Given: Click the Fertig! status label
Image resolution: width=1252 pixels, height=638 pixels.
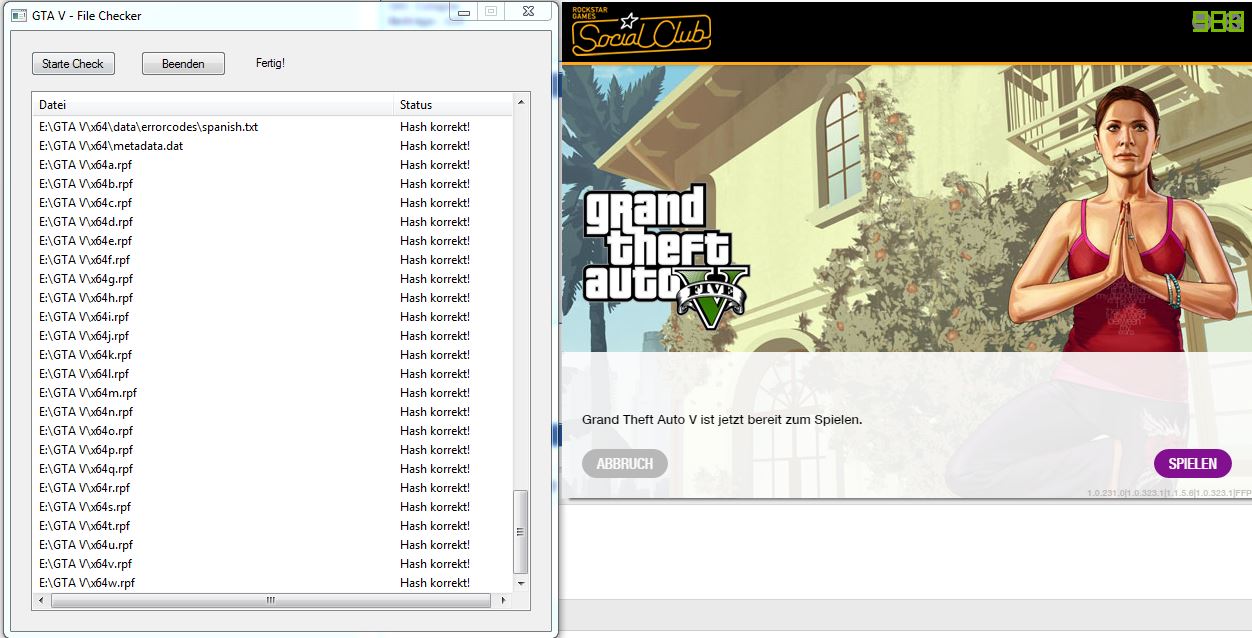Looking at the screenshot, I should (x=270, y=63).
